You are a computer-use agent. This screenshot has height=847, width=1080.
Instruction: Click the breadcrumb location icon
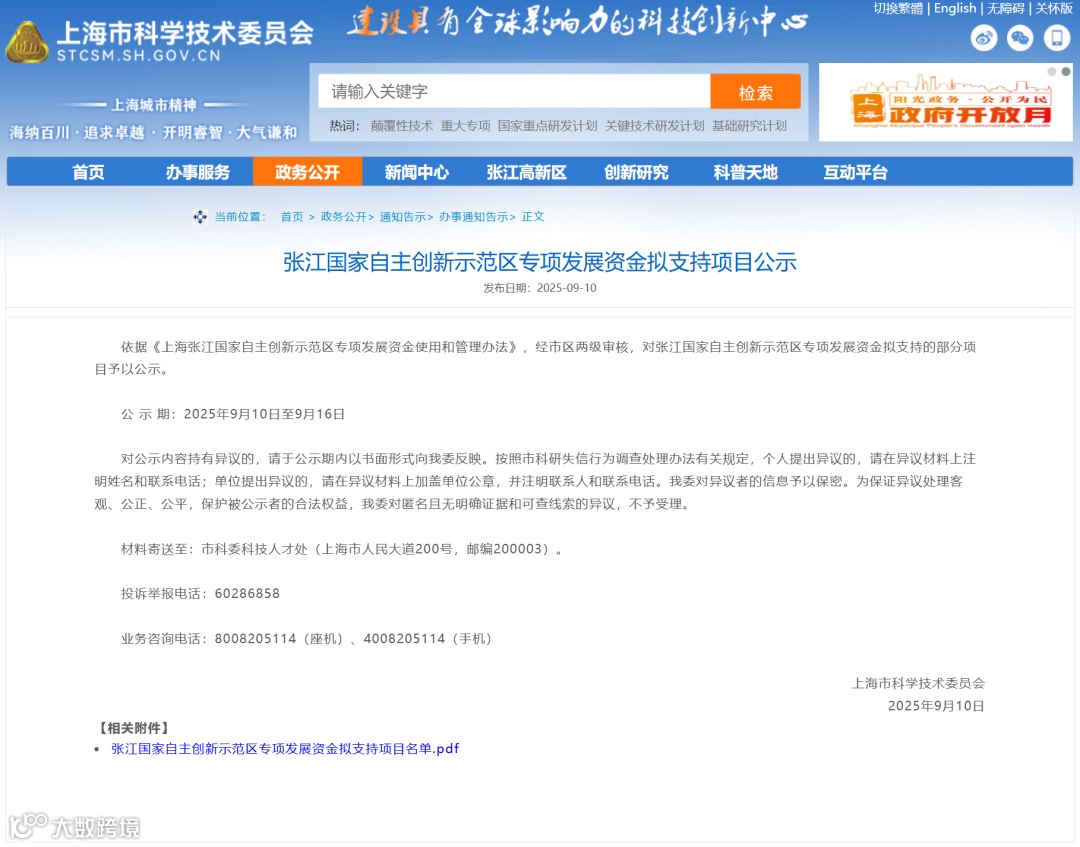tap(200, 218)
